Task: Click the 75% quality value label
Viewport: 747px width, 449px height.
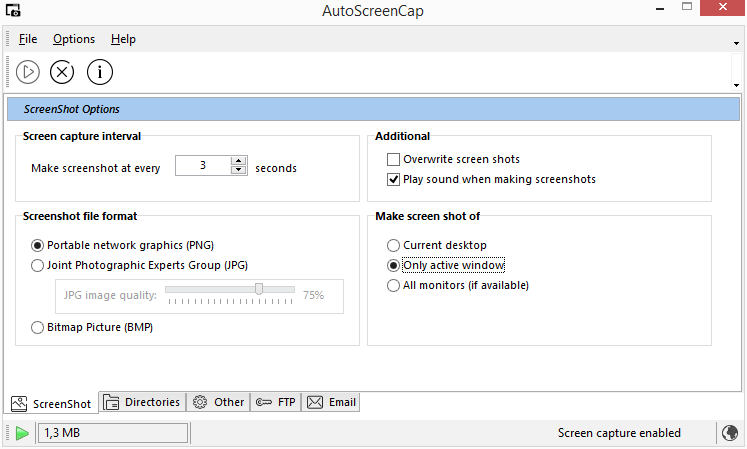Action: (x=313, y=296)
